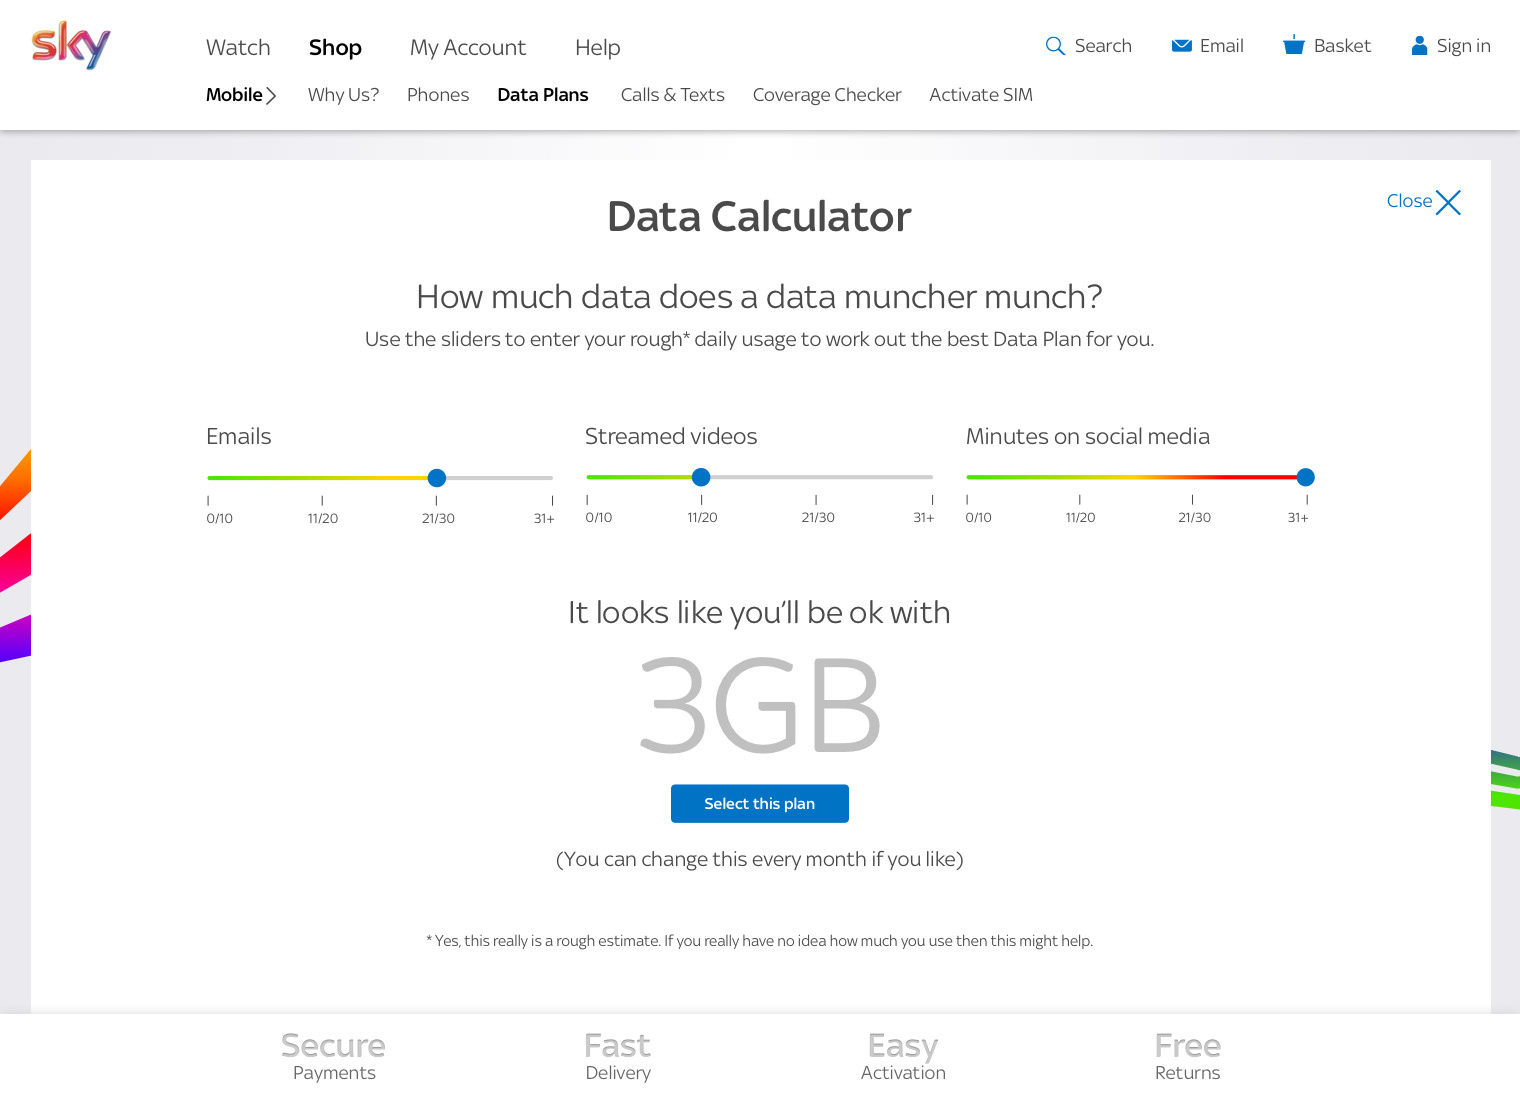
Task: Open the Help menu
Action: pyautogui.click(x=597, y=48)
